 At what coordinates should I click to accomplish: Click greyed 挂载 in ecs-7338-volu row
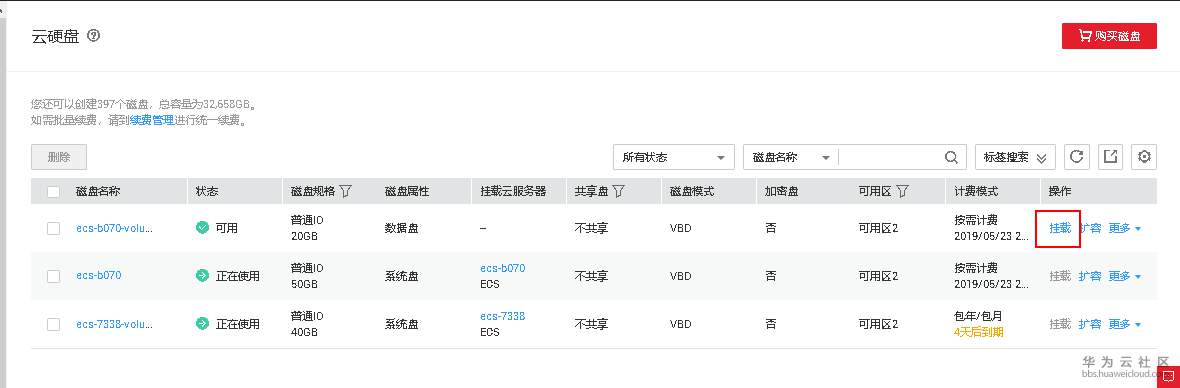[x=1060, y=324]
